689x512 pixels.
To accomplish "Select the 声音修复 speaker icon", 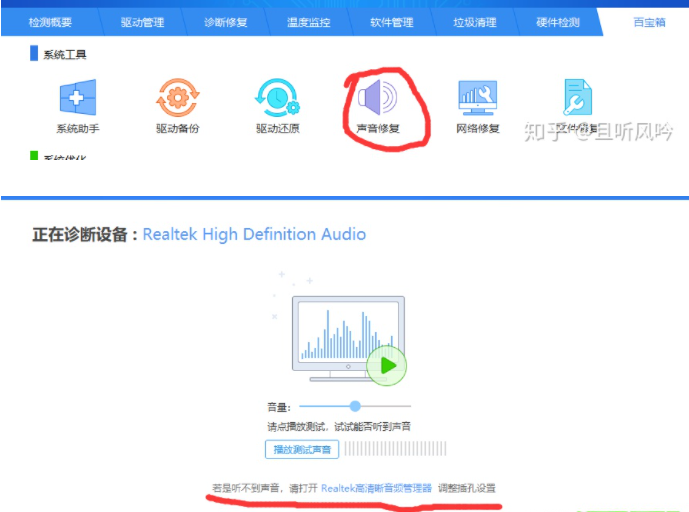I will pos(378,99).
